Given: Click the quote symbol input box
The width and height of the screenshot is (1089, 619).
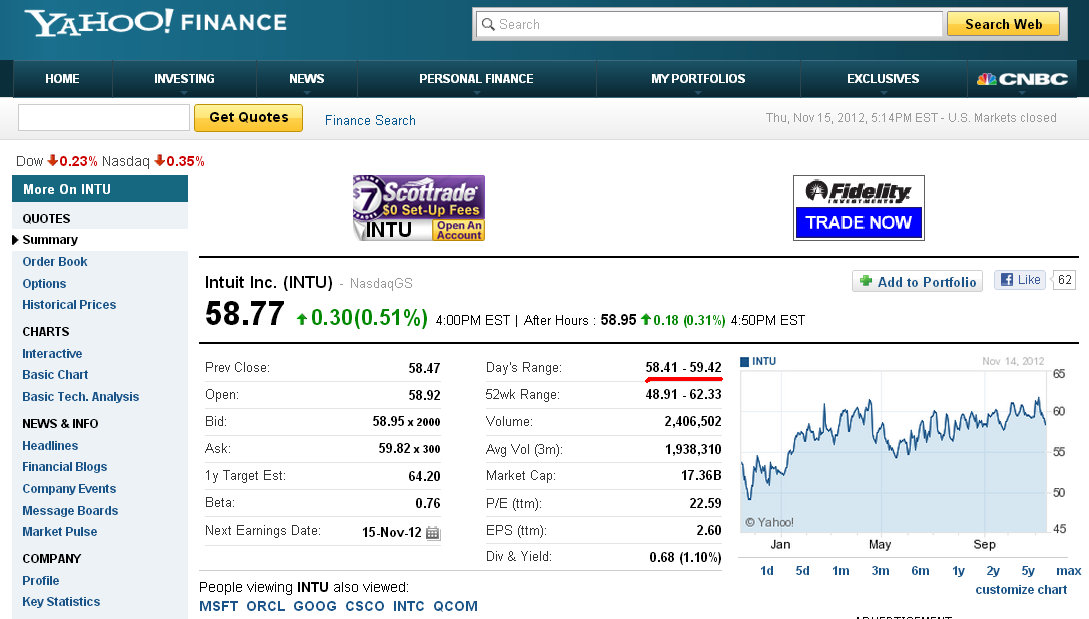Looking at the screenshot, I should (103, 117).
